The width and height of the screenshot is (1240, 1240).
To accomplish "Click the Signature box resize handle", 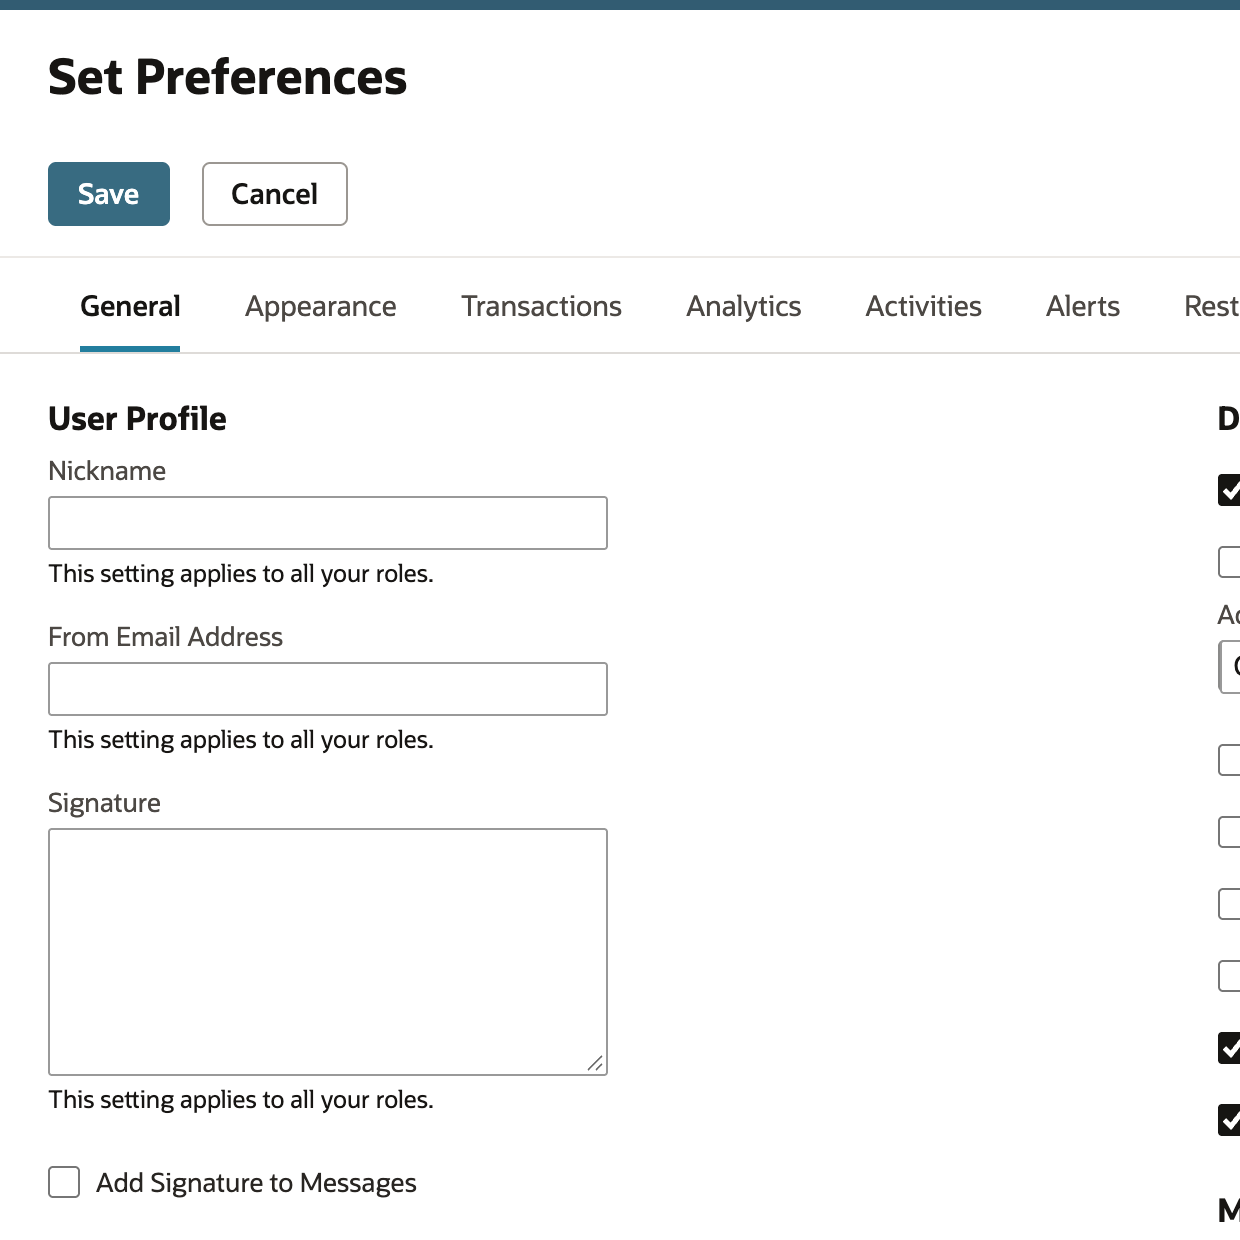I will 595,1063.
